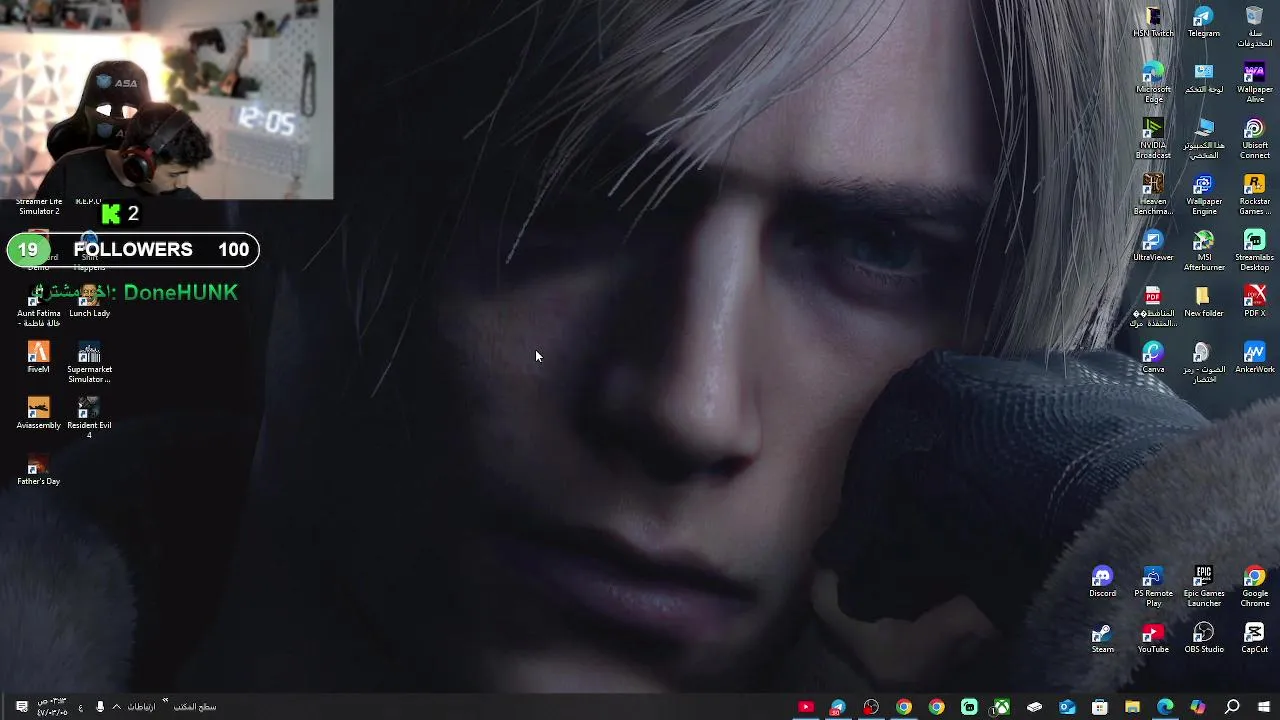Select PDF document icon beside New folder
The height and width of the screenshot is (720, 1280).
click(1153, 306)
